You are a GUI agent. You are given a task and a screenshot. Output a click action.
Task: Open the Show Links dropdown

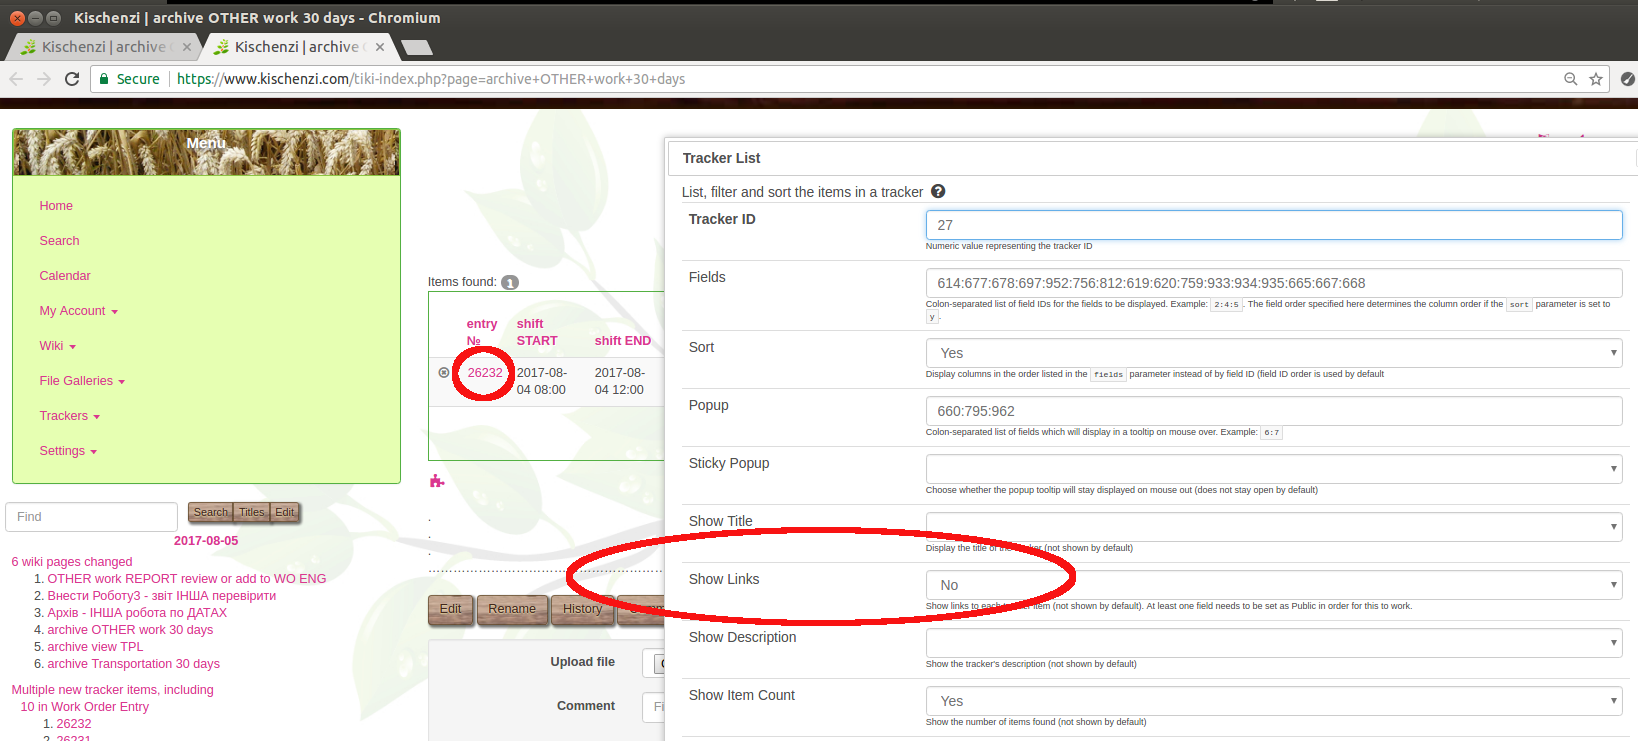coord(1274,585)
